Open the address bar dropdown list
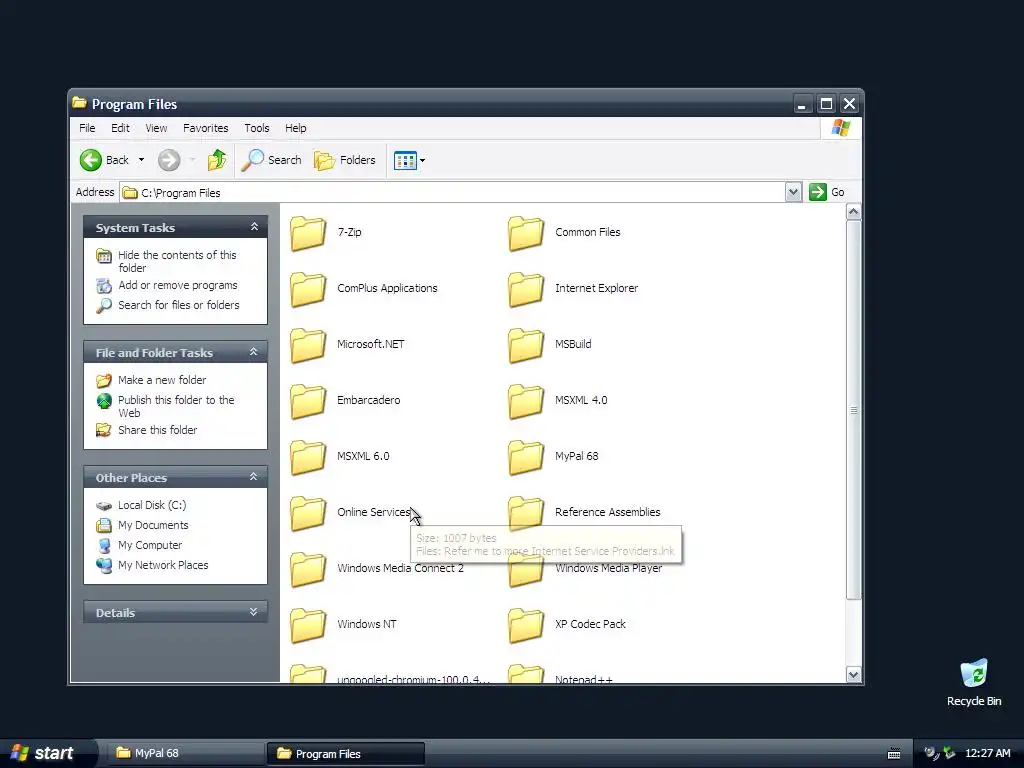Screen dimensions: 1024x768 pyautogui.click(x=793, y=192)
